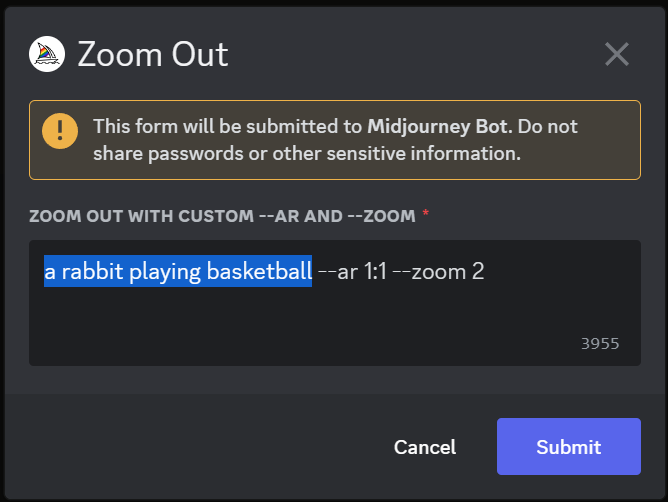Click the yellow exclamation warning icon

[x=60, y=131]
